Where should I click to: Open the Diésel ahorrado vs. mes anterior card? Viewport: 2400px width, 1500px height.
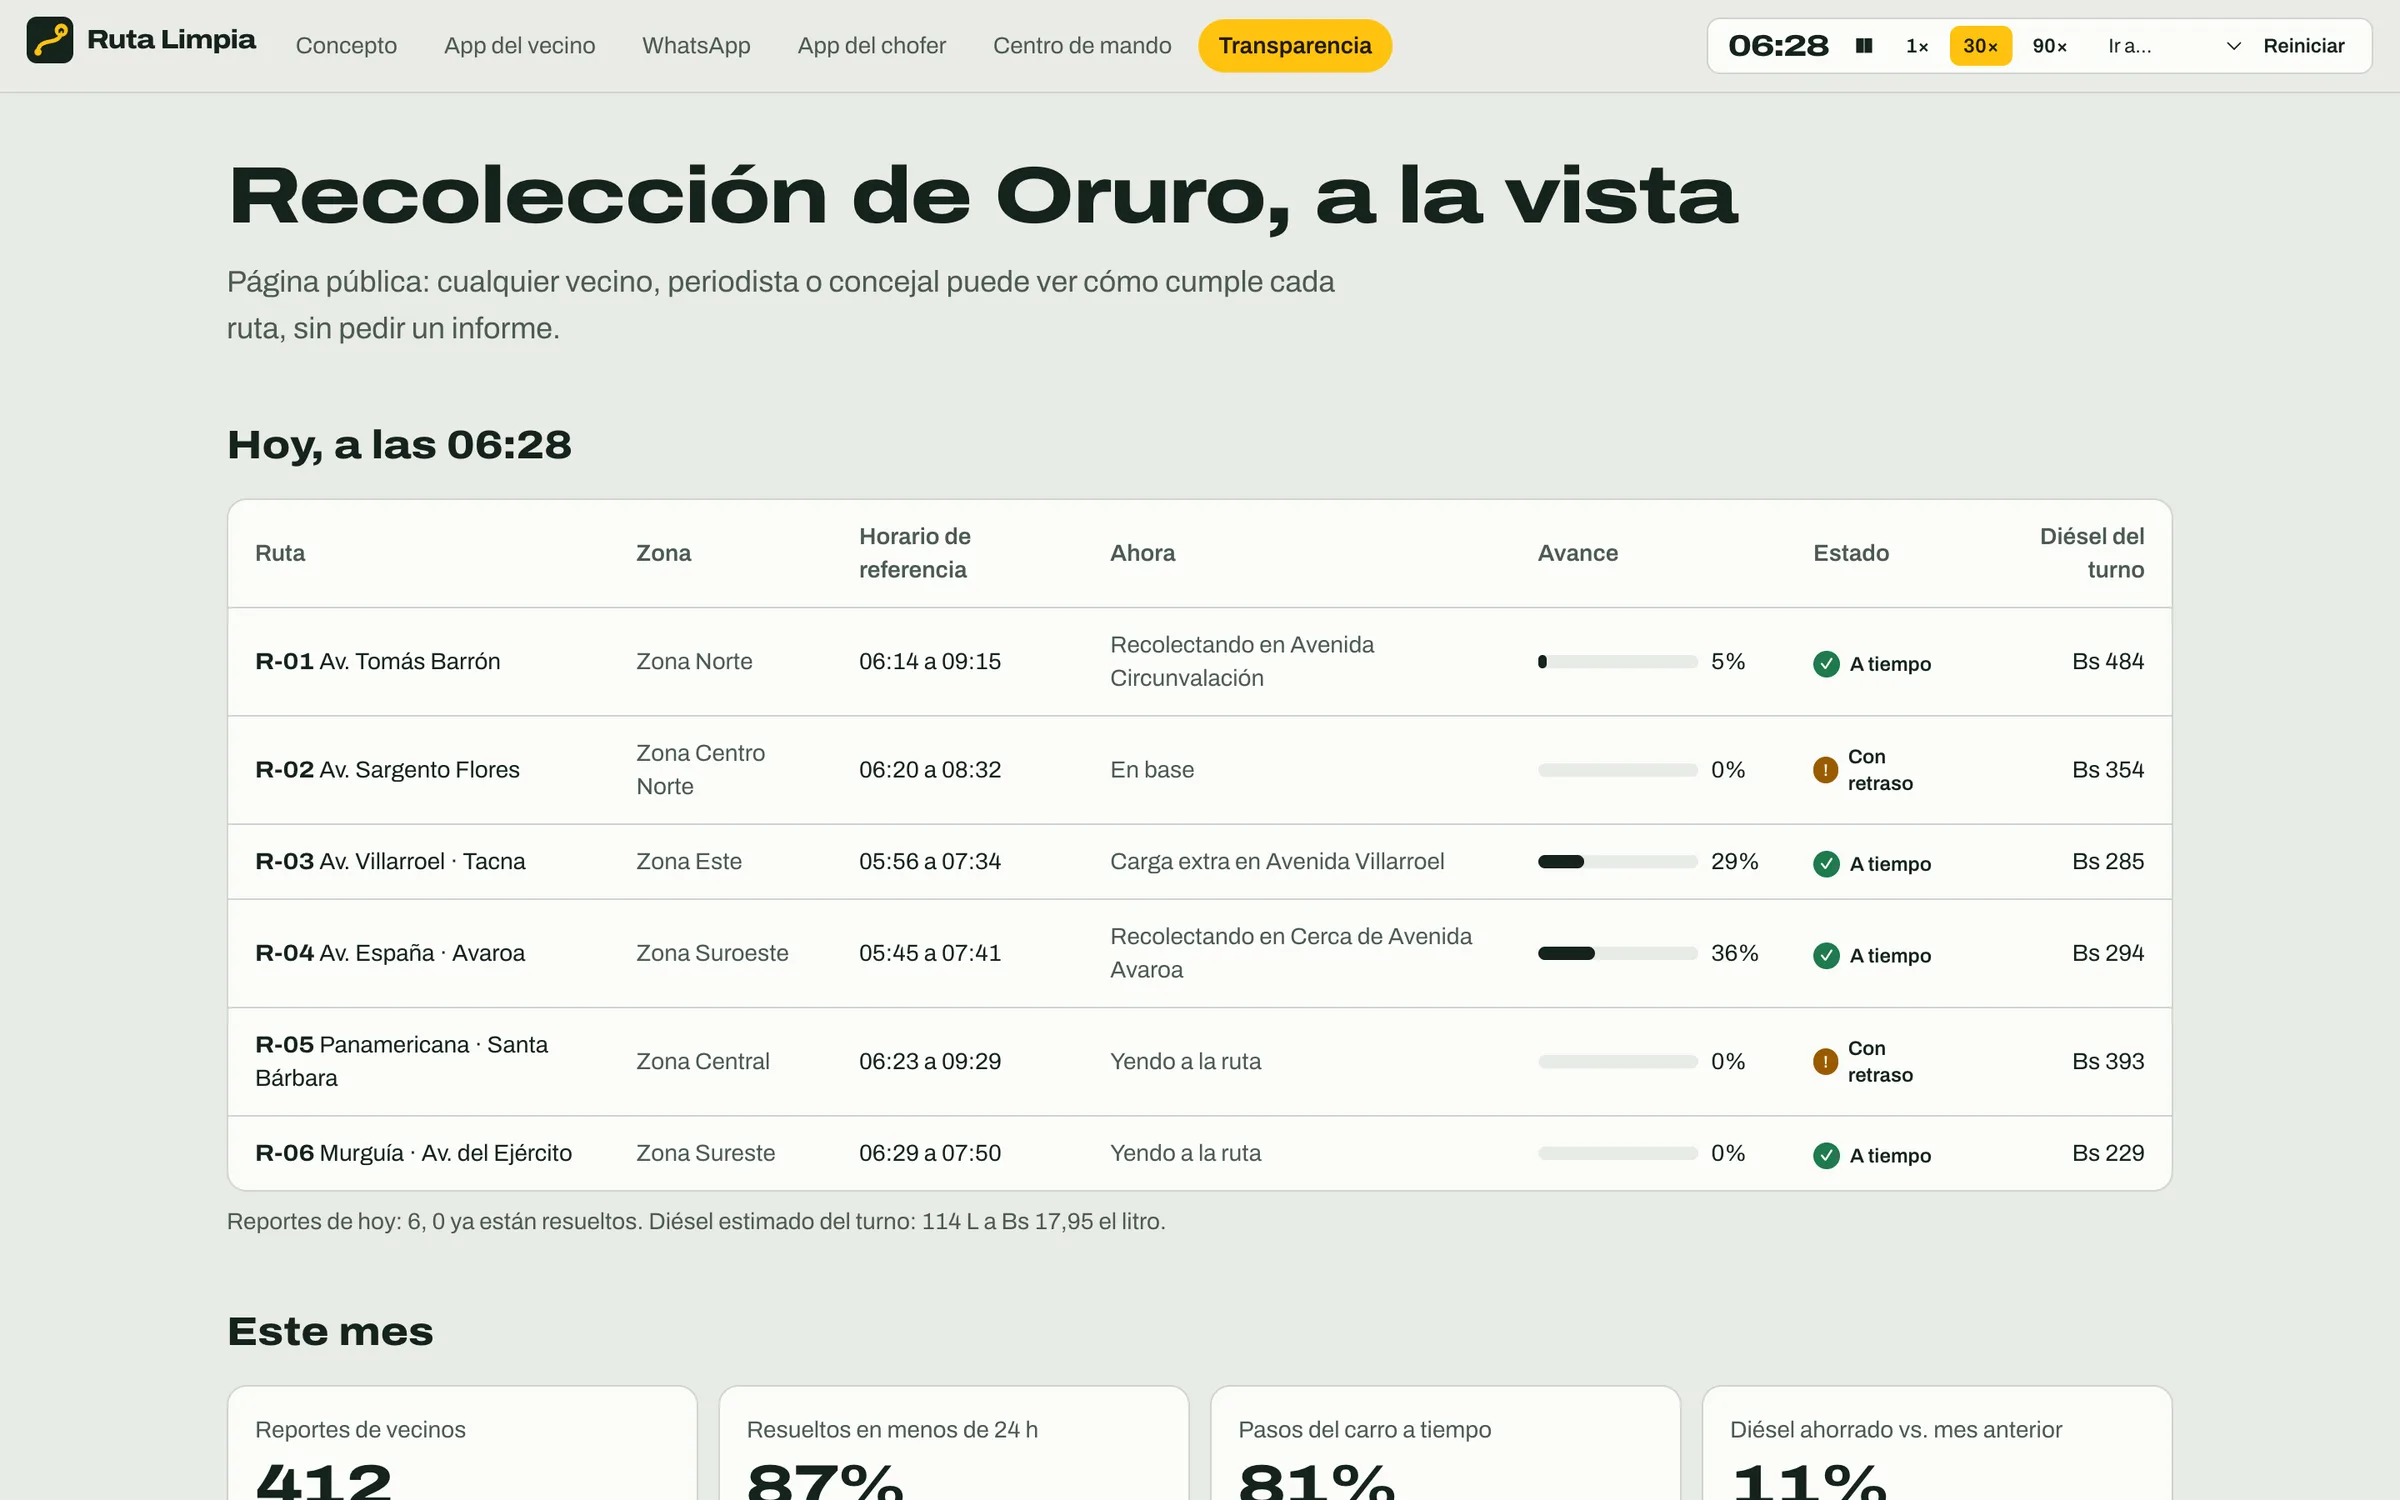(1937, 1443)
